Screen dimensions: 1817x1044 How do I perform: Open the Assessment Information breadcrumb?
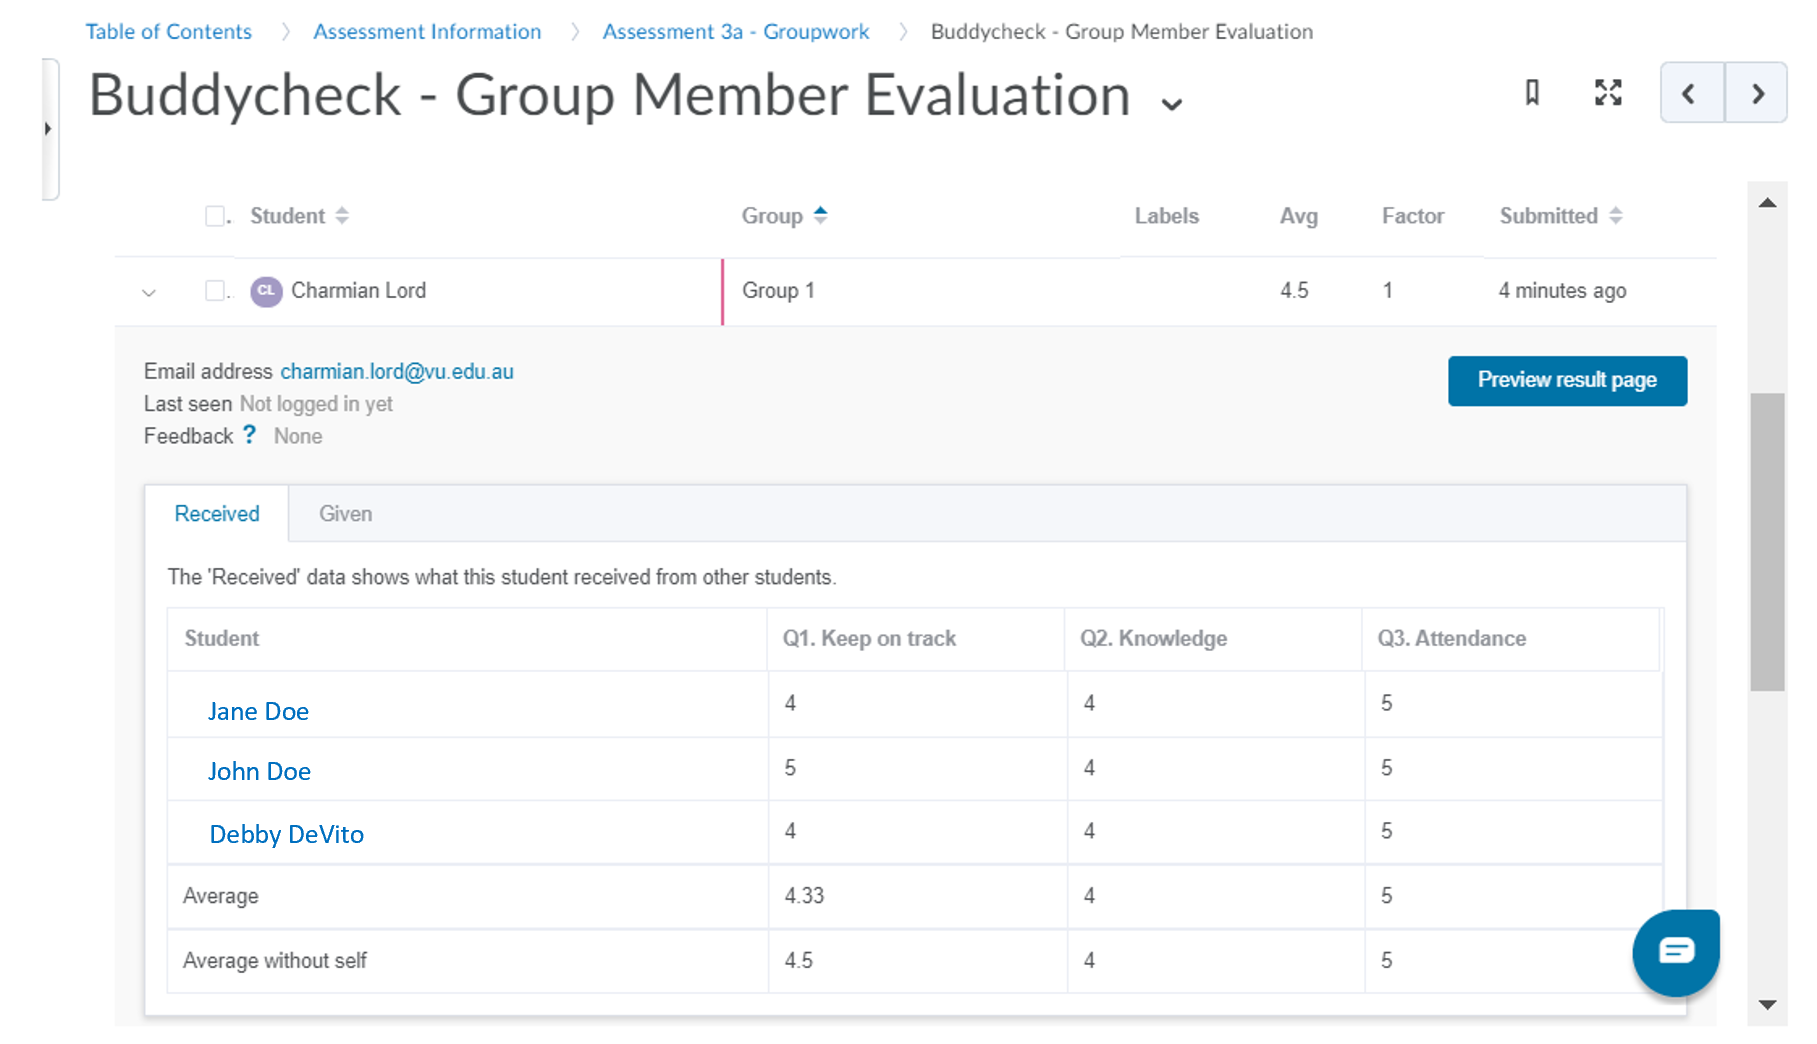(x=427, y=32)
